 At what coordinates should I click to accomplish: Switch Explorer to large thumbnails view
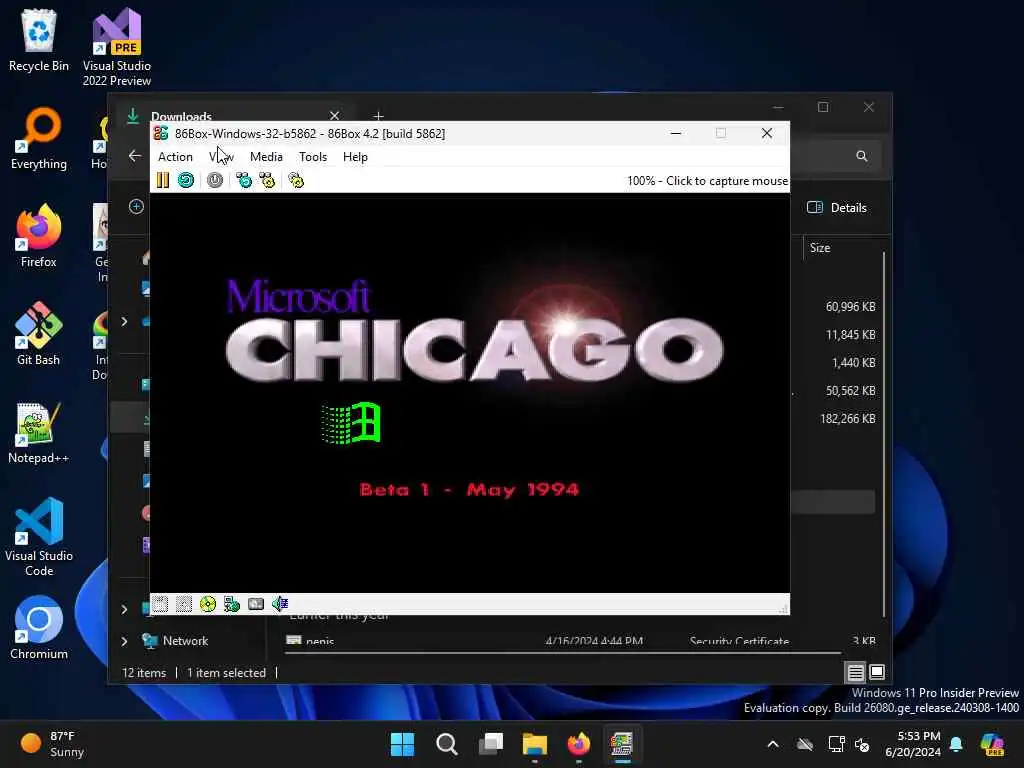pos(877,671)
